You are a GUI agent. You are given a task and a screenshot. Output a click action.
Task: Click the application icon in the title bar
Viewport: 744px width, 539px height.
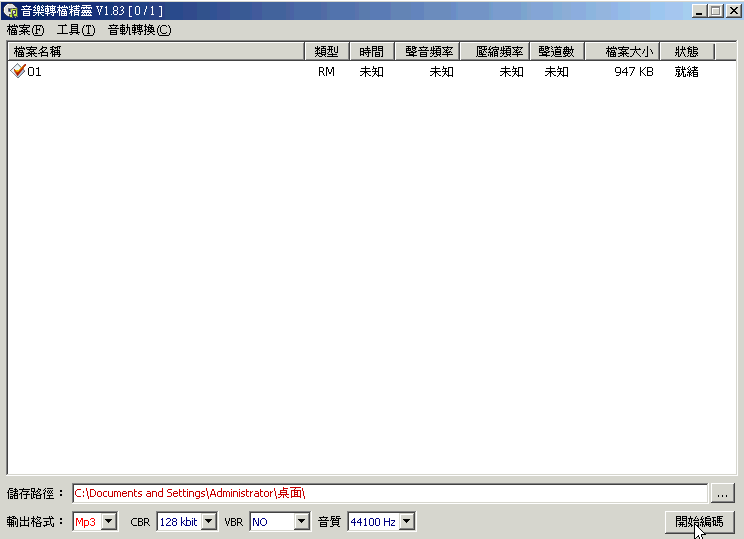(10, 10)
